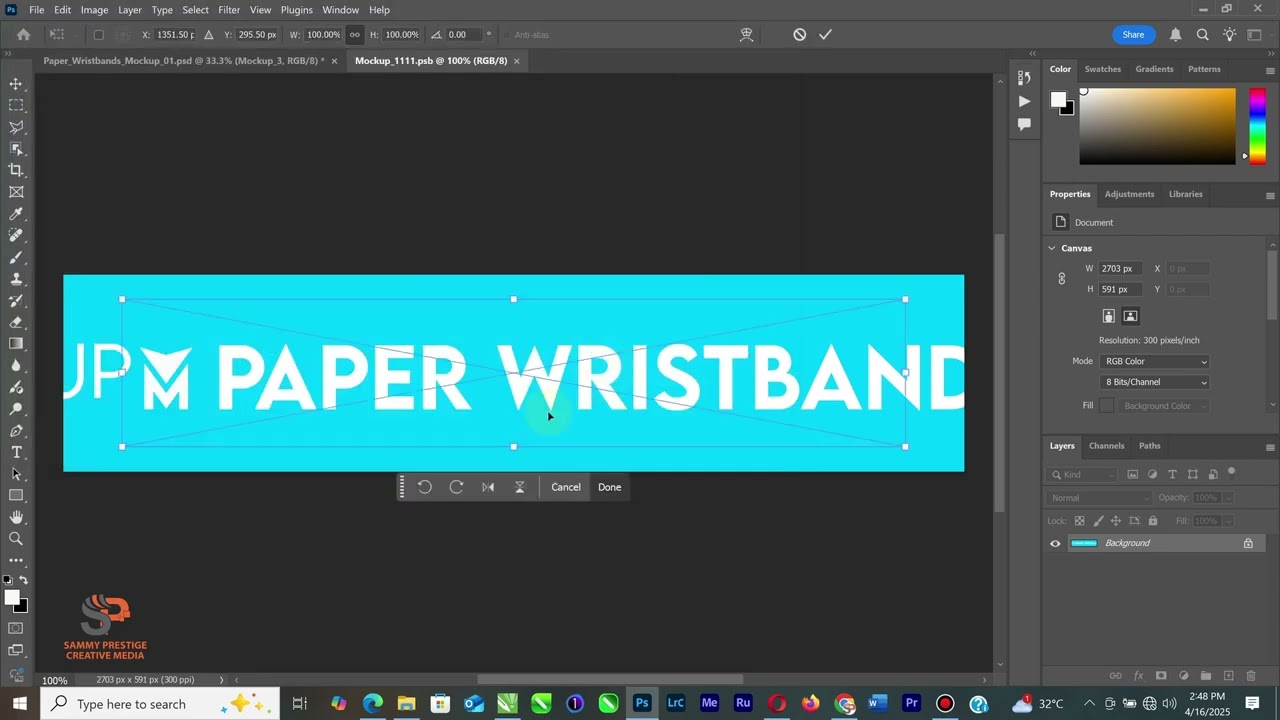This screenshot has width=1280, height=720.
Task: Rotate 90 degrees clockwise in floating bar
Action: click(456, 487)
